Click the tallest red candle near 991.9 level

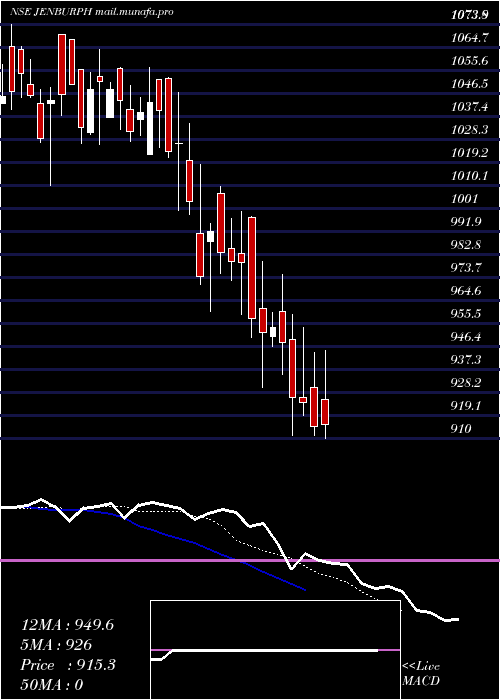[x=252, y=268]
